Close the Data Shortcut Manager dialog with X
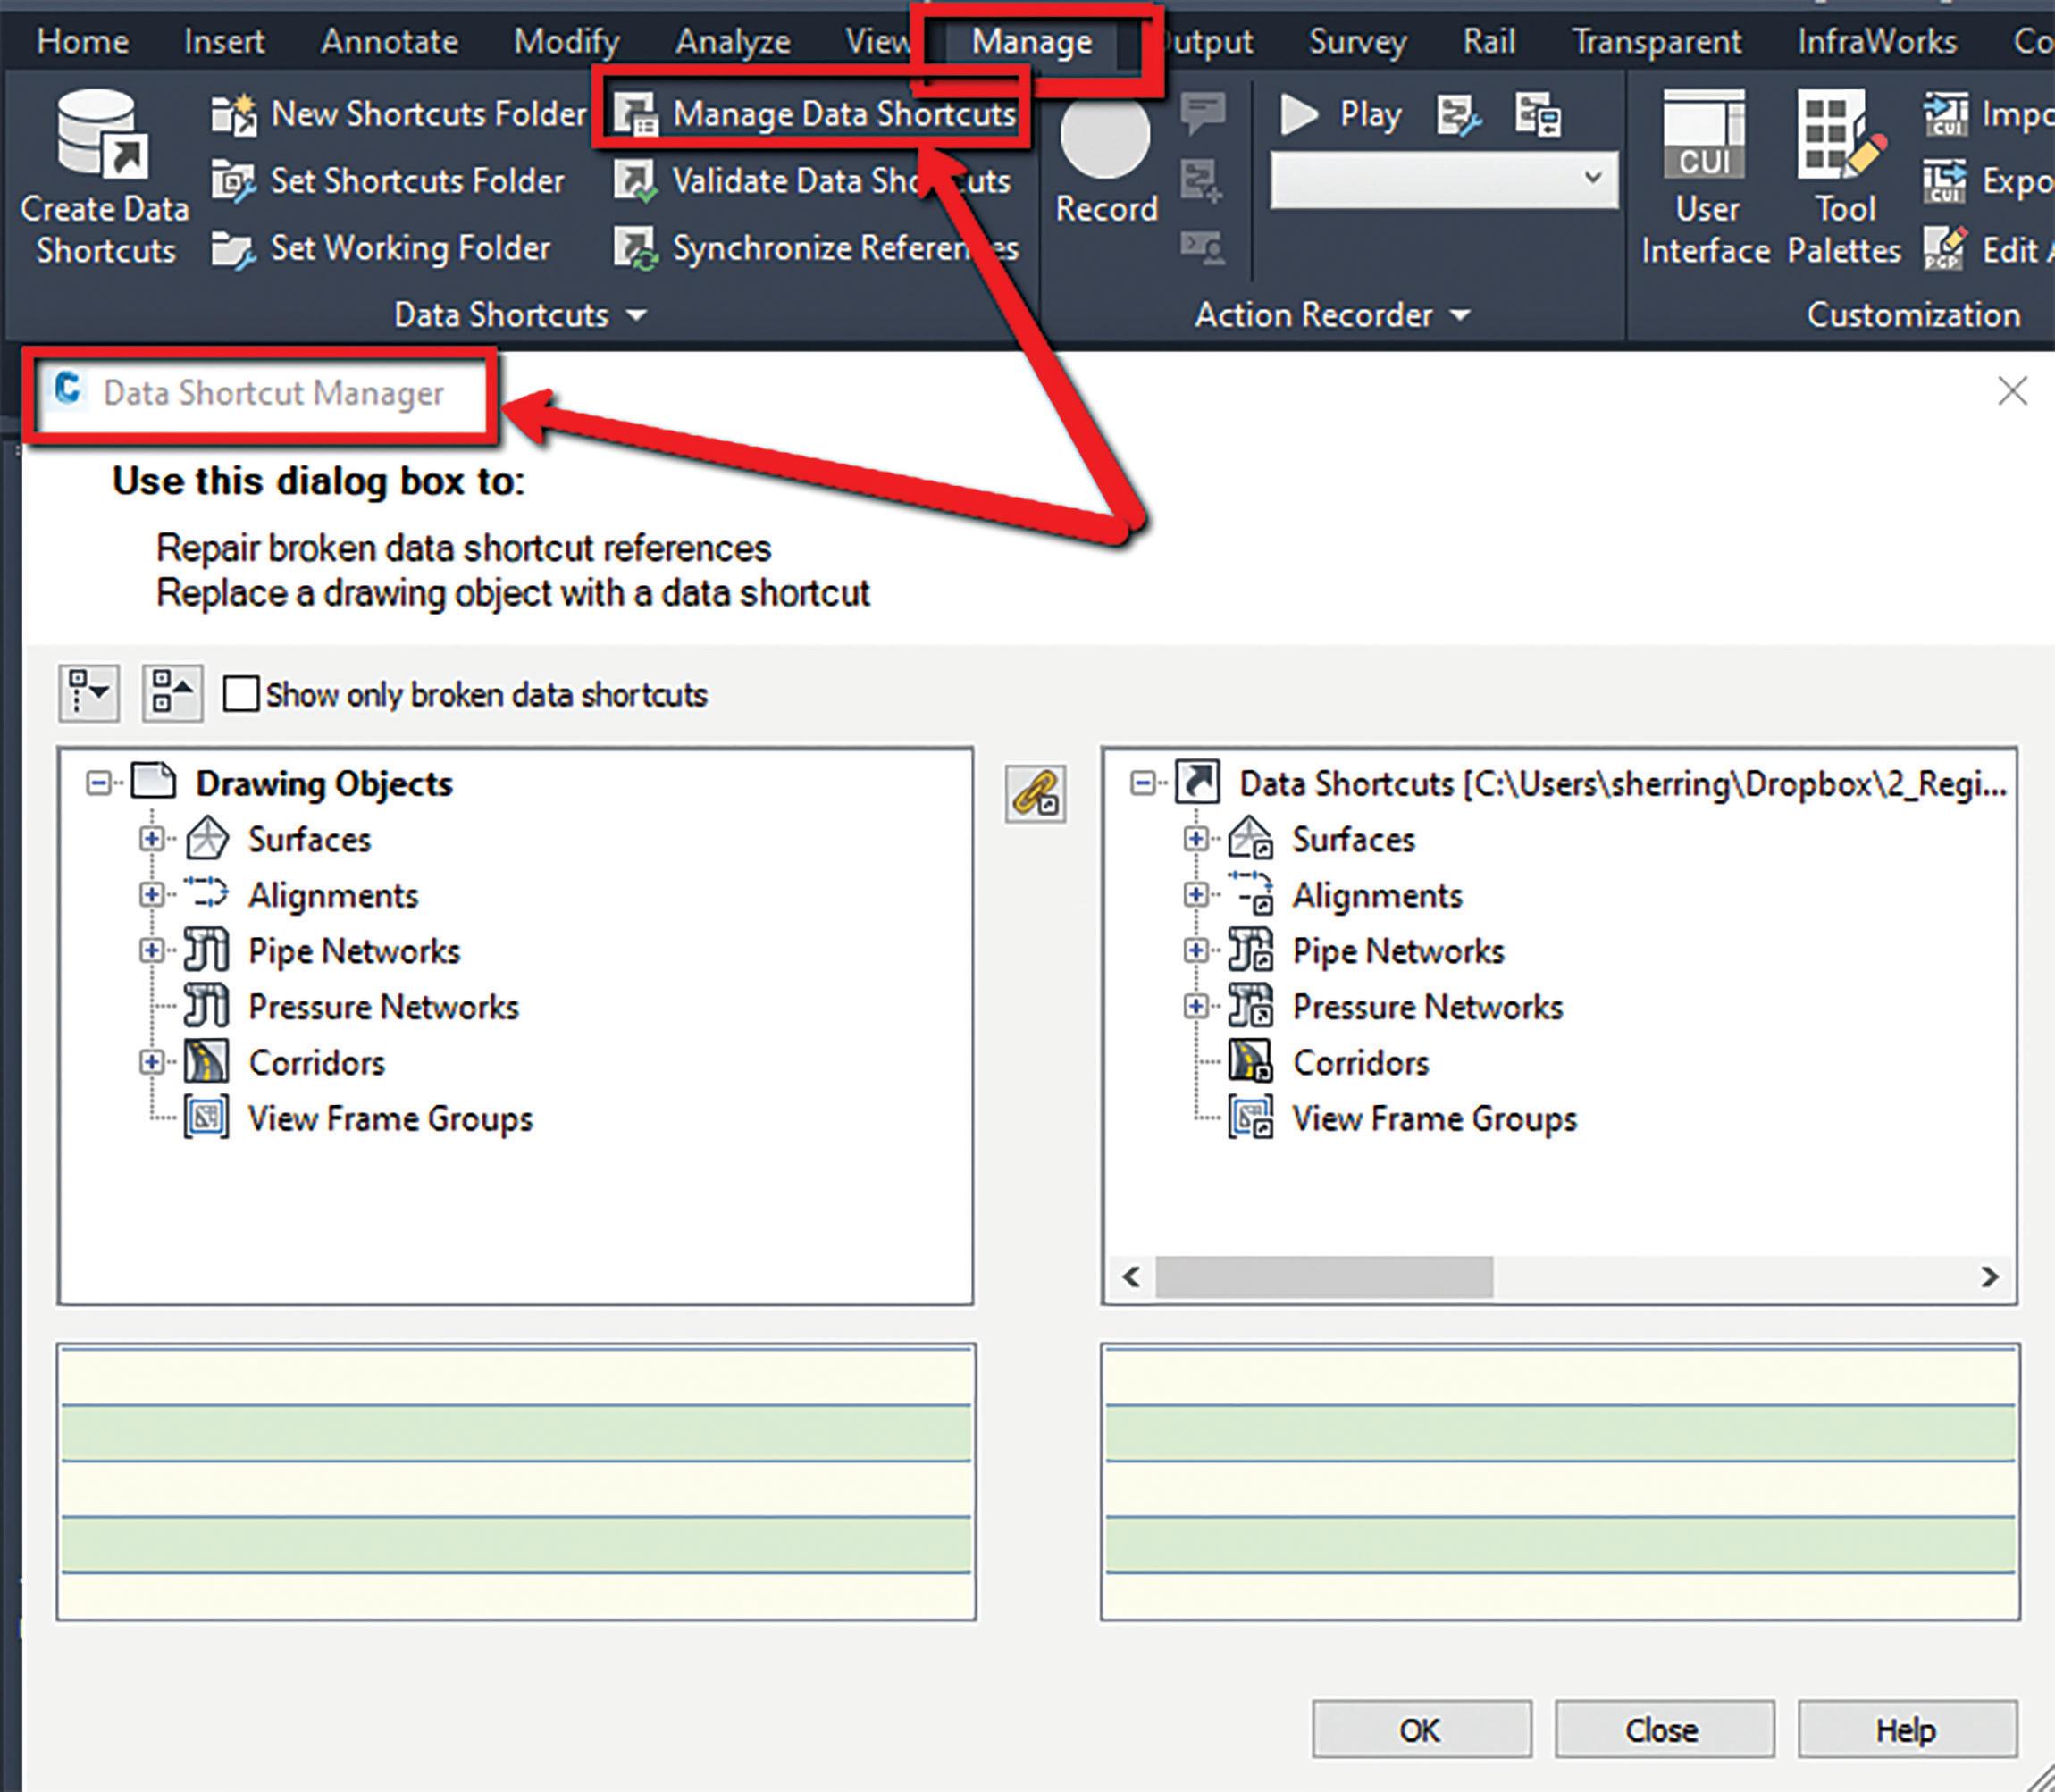The width and height of the screenshot is (2055, 1792). pyautogui.click(x=2012, y=391)
